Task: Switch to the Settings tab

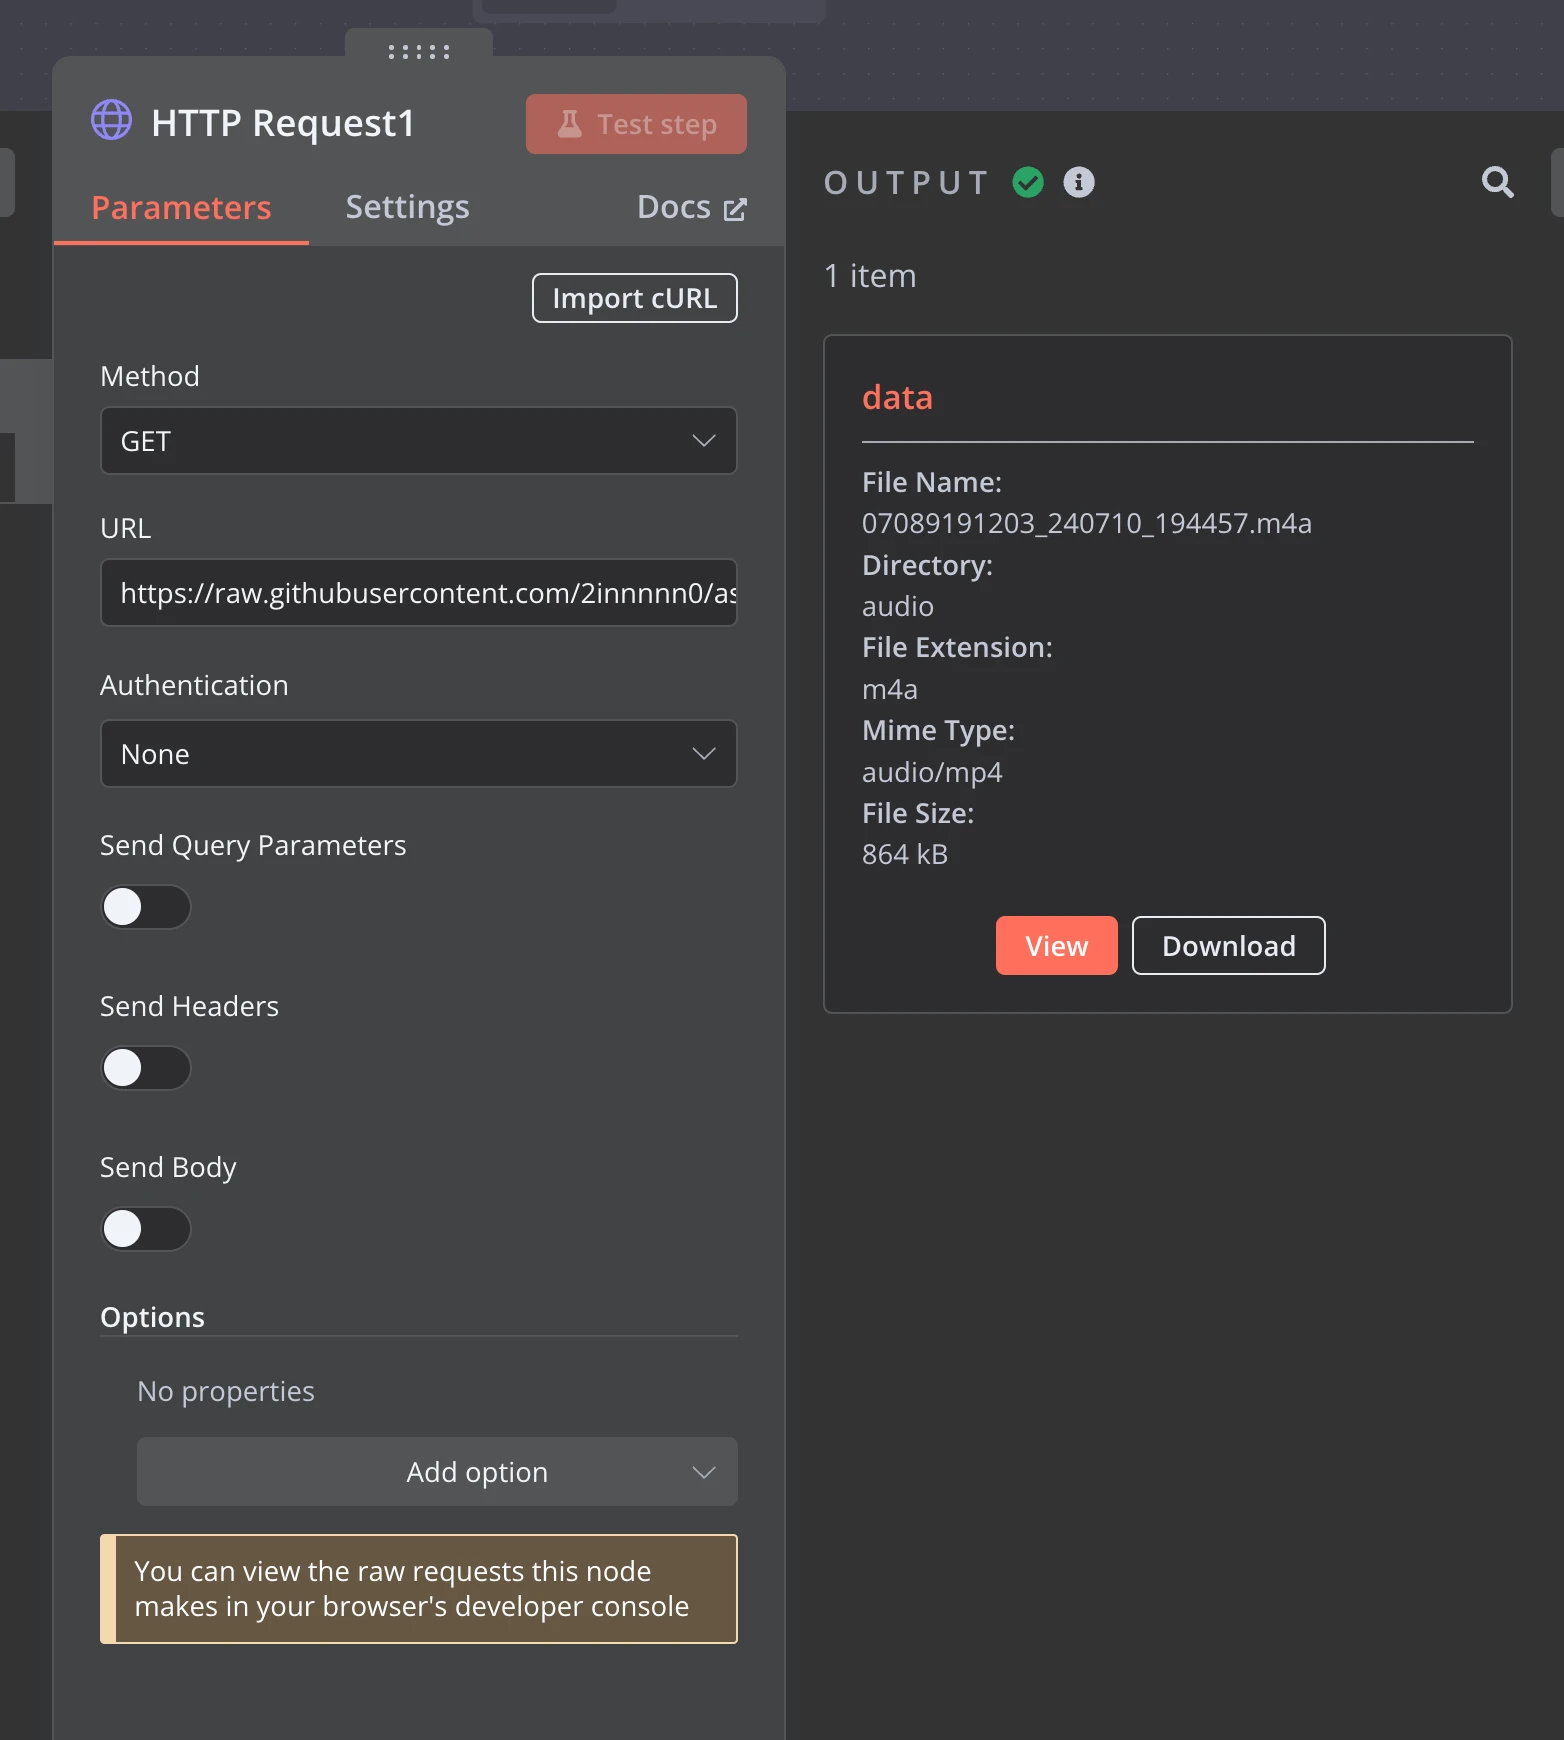Action: coord(407,207)
